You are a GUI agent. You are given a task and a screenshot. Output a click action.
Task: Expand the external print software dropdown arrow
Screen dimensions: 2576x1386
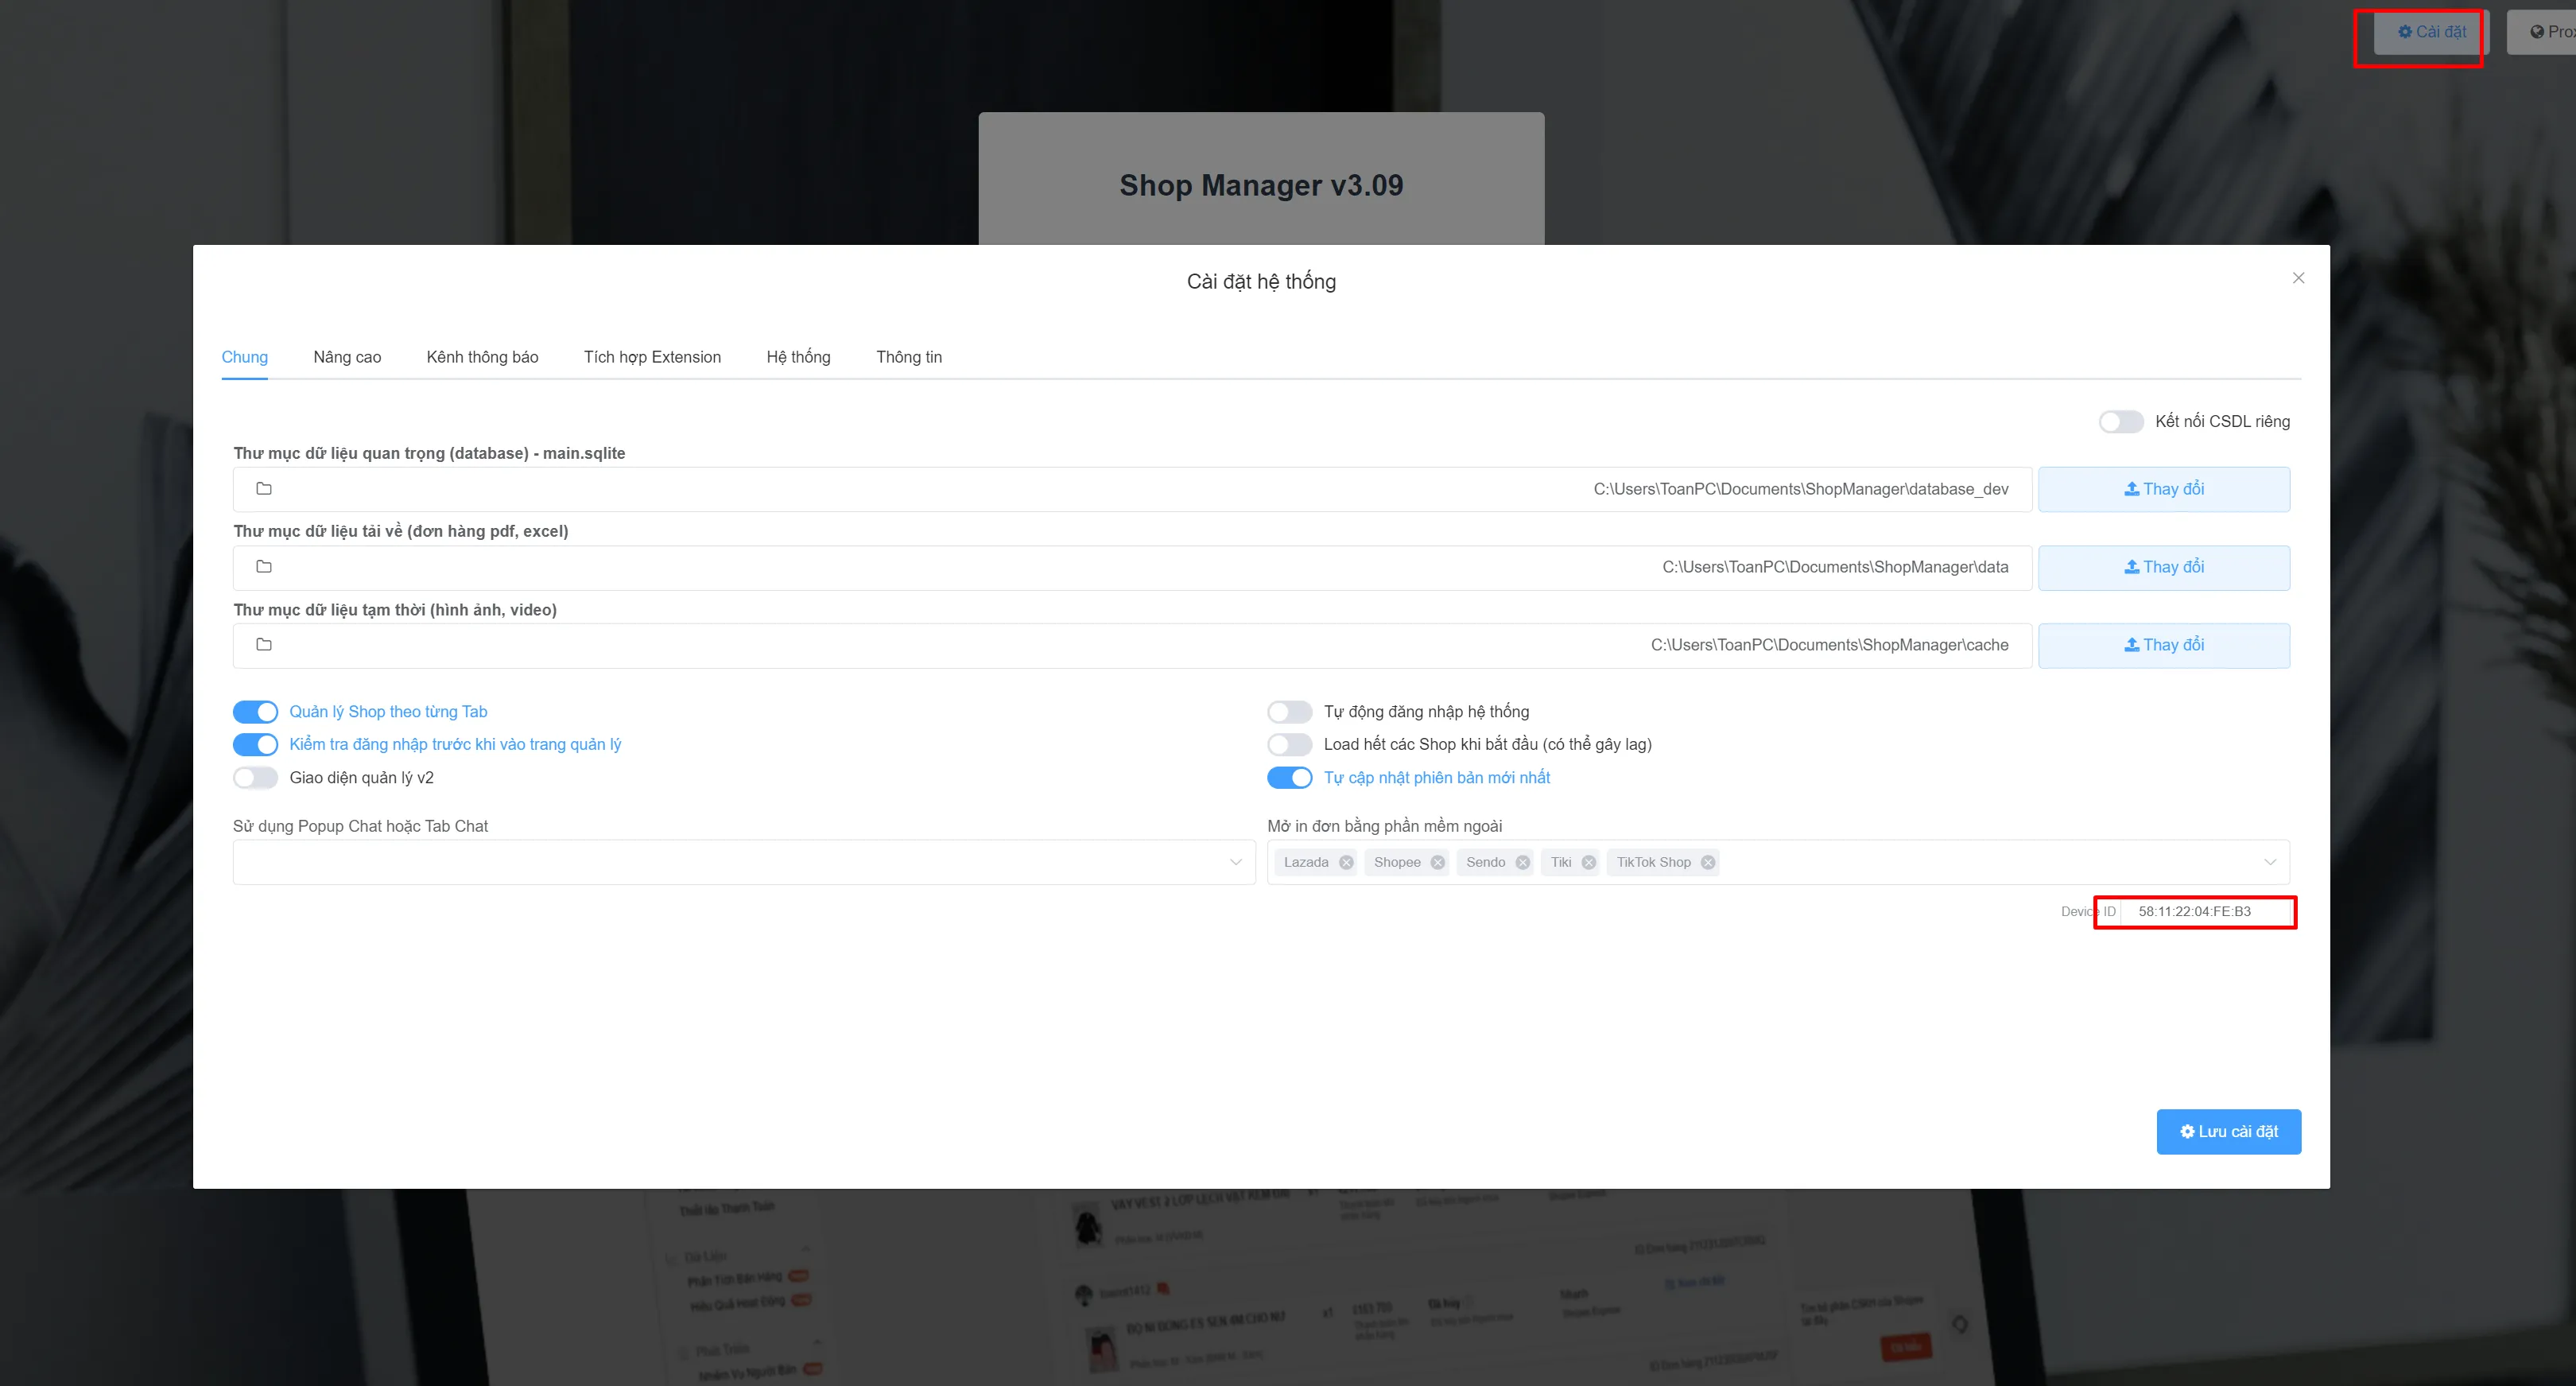[2270, 862]
